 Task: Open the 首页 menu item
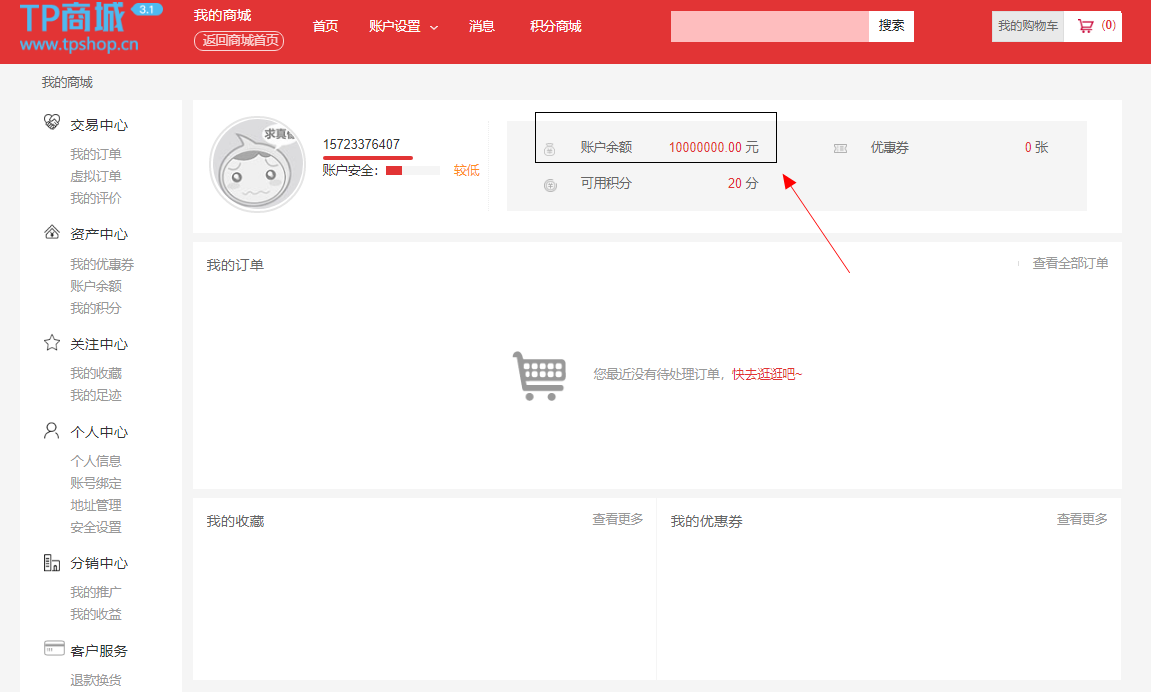325,27
